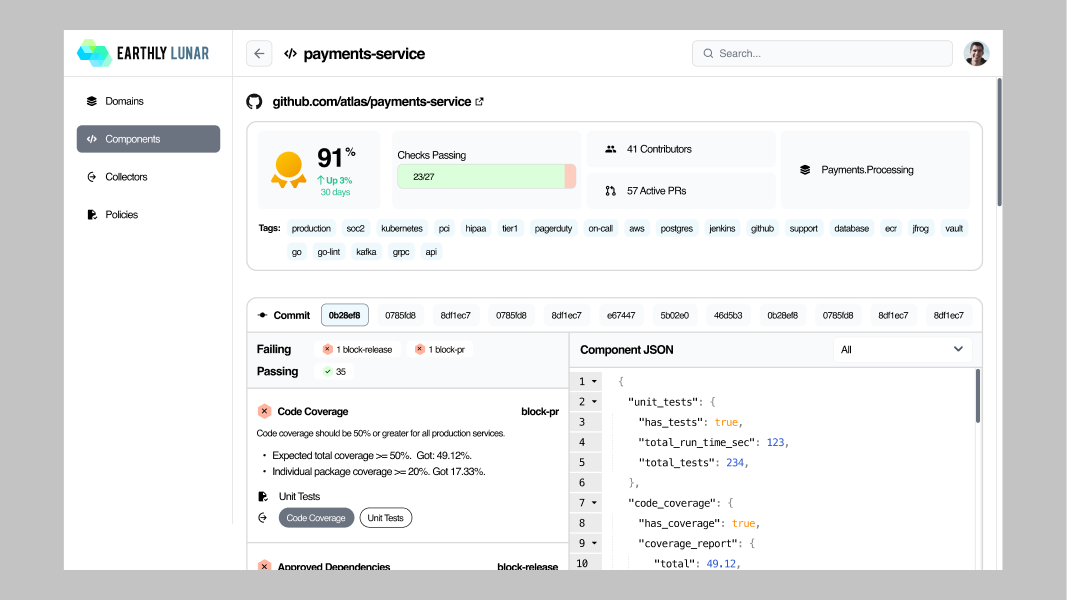Click the kubernetes tag
This screenshot has height=600, width=1067.
tap(401, 229)
